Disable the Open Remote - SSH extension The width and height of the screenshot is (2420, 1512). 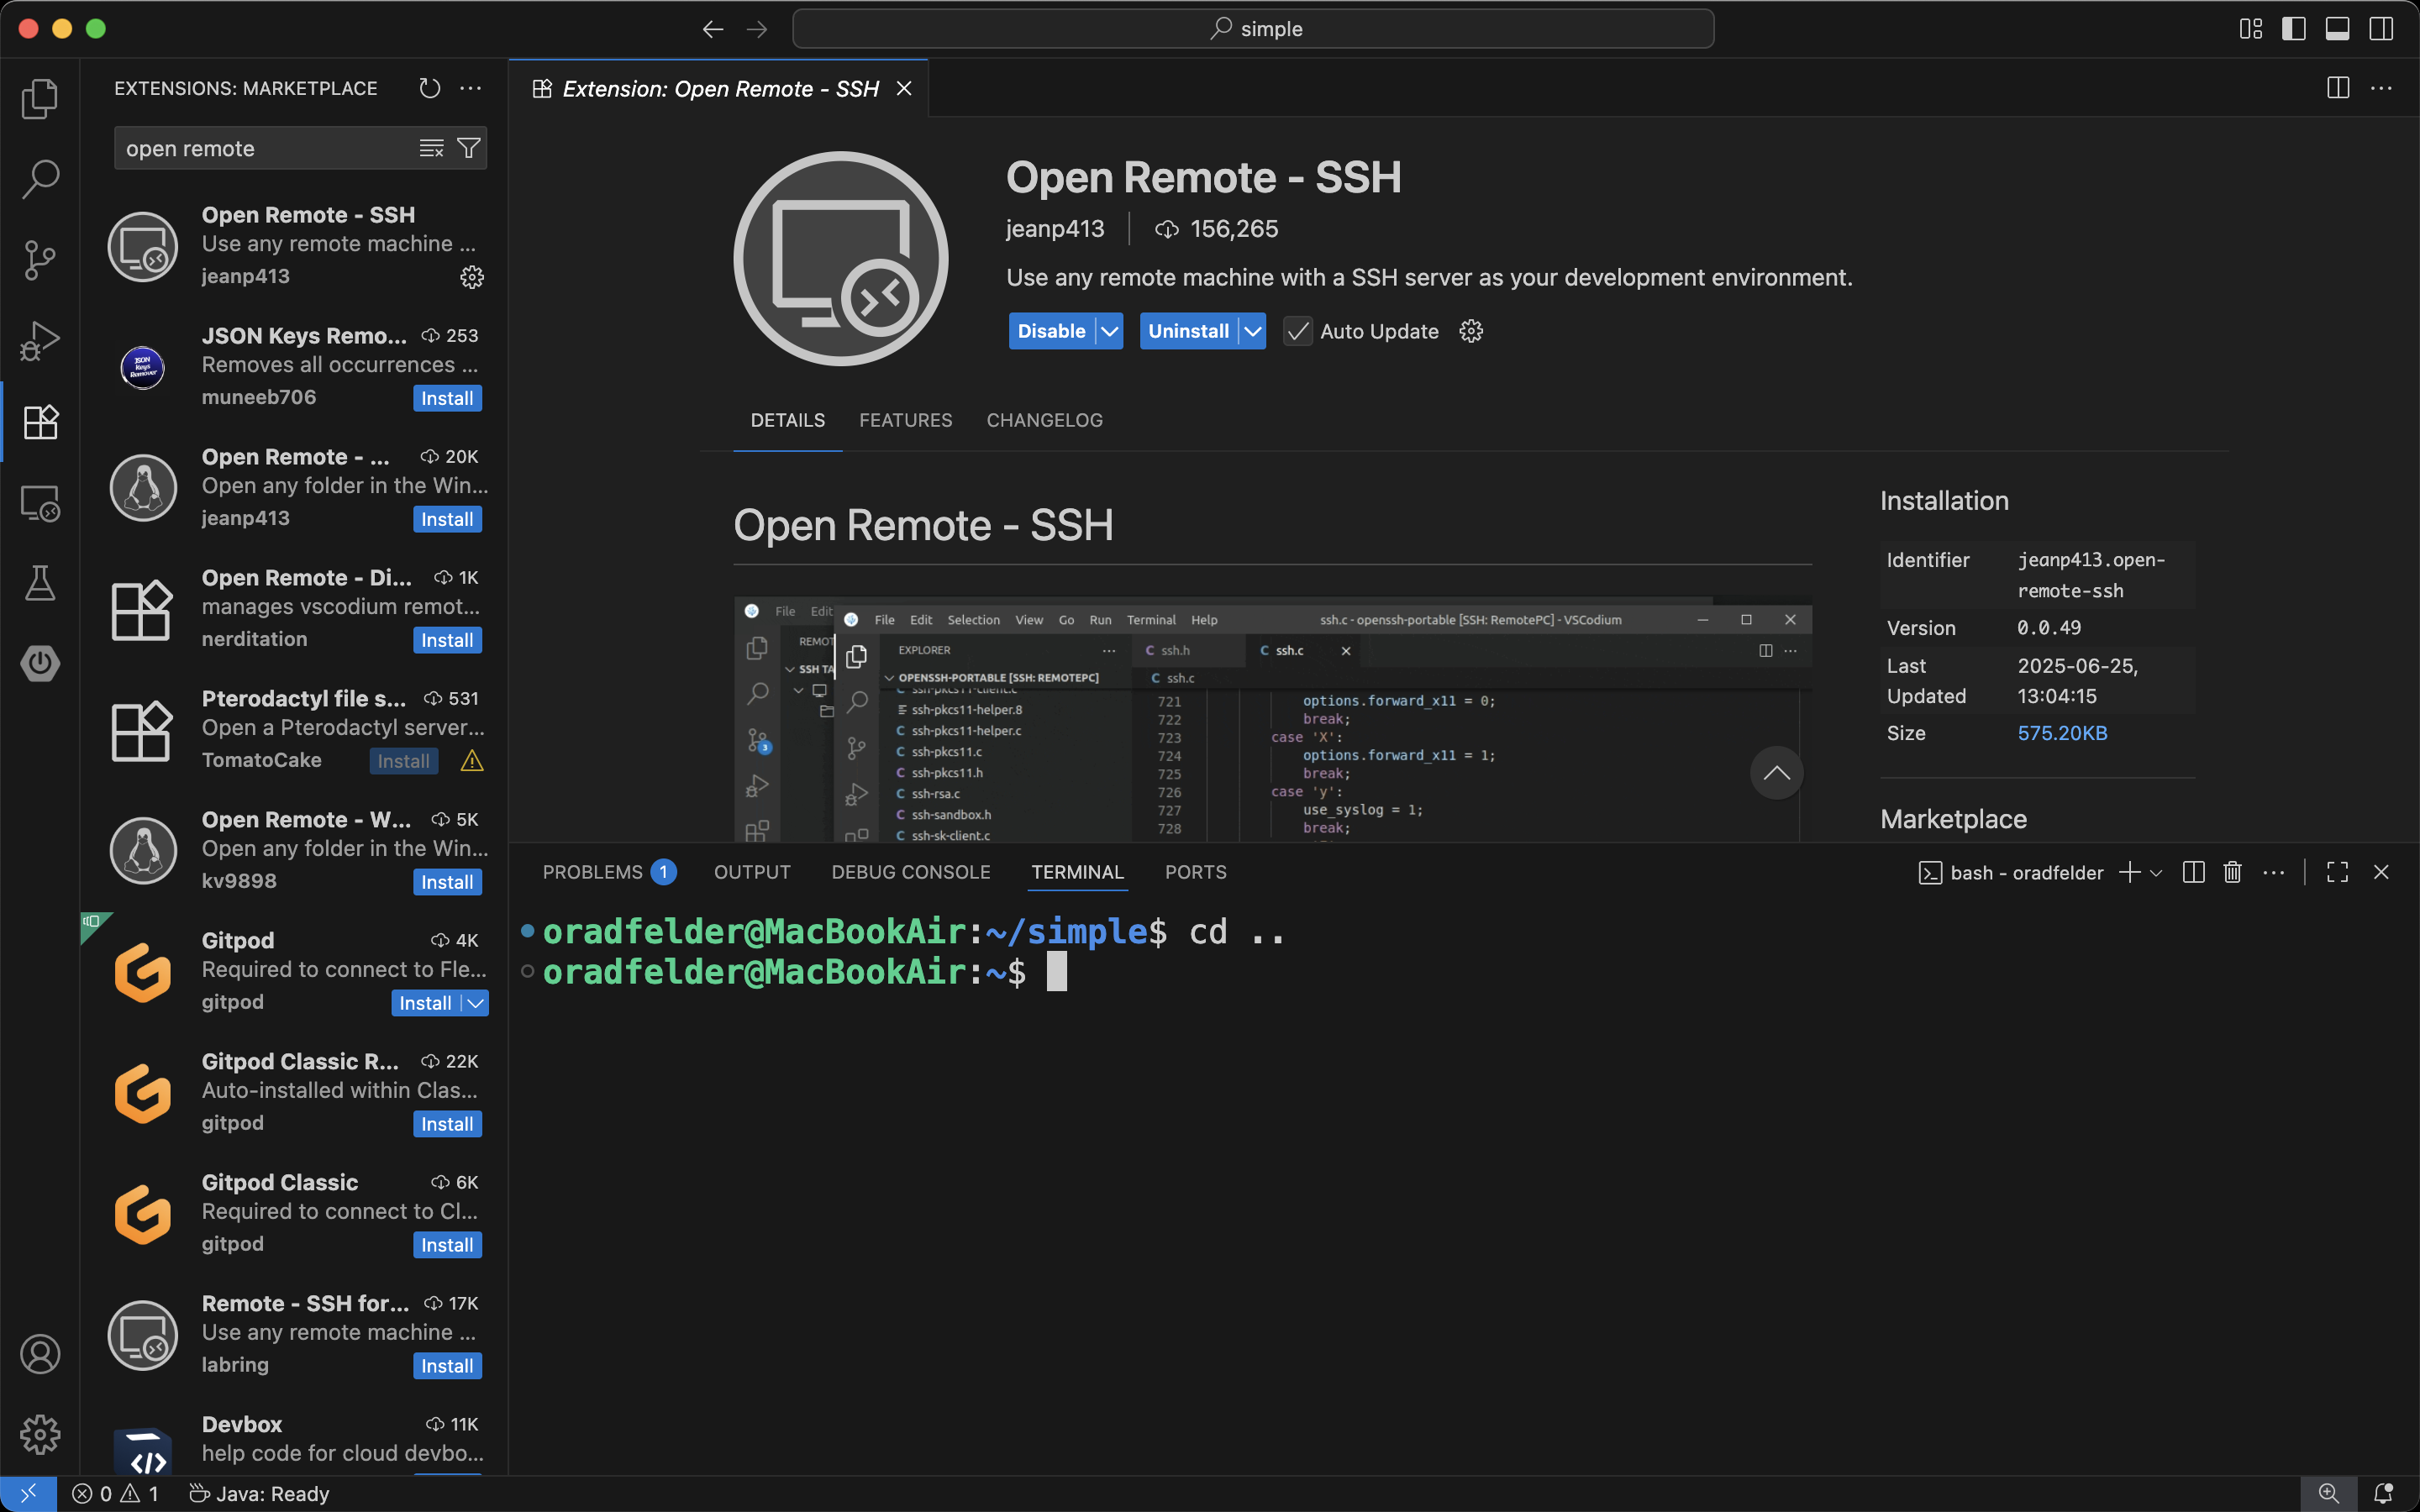[x=1052, y=331]
